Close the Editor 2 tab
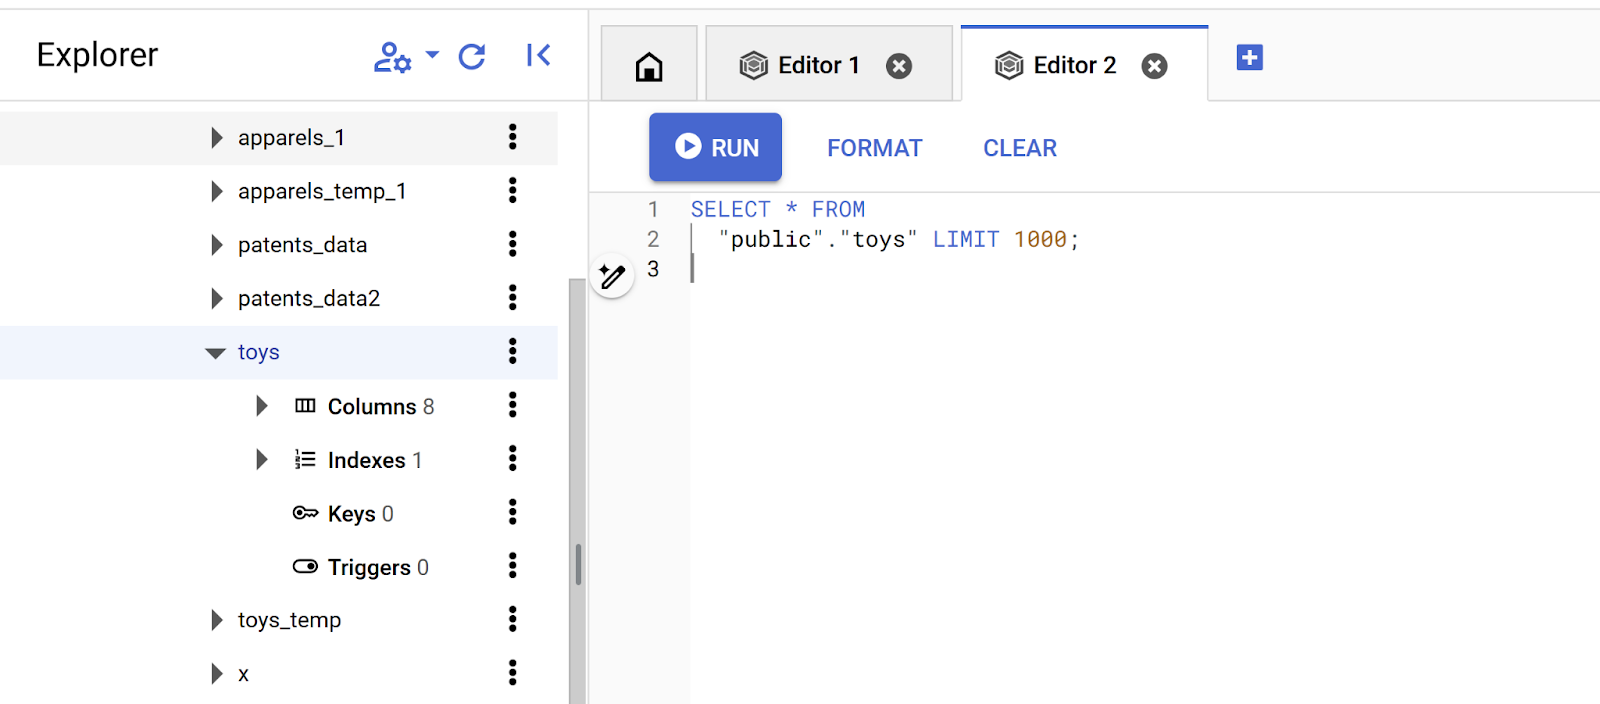Image resolution: width=1600 pixels, height=704 pixels. pyautogui.click(x=1154, y=66)
